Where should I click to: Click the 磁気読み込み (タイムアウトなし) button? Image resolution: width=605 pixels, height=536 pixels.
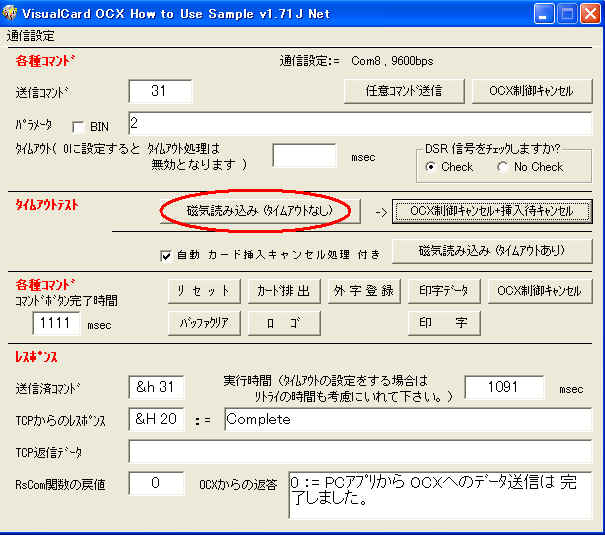click(x=260, y=211)
